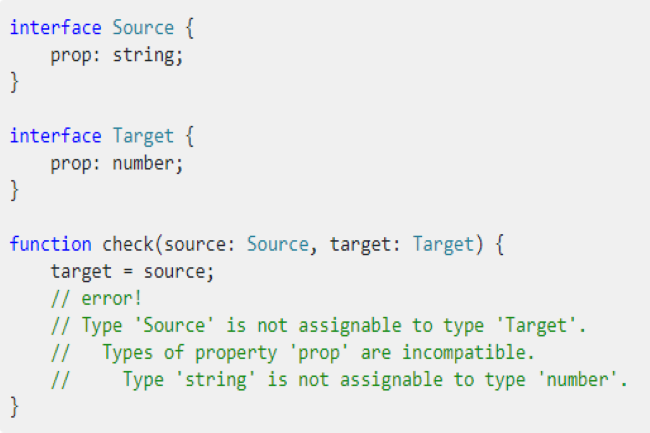
Task: Click 'prop' property in Target interface
Action: pyautogui.click(x=71, y=164)
